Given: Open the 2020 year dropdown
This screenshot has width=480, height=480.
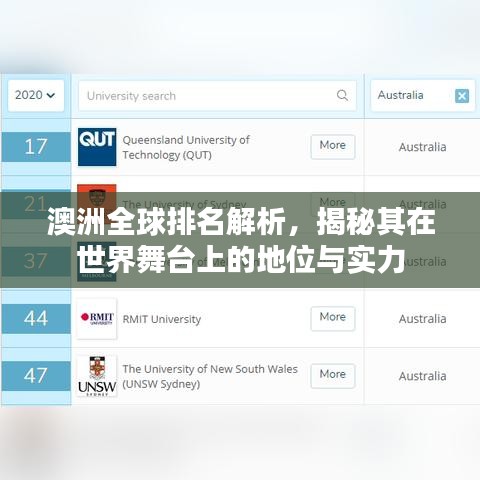Looking at the screenshot, I should pos(36,95).
